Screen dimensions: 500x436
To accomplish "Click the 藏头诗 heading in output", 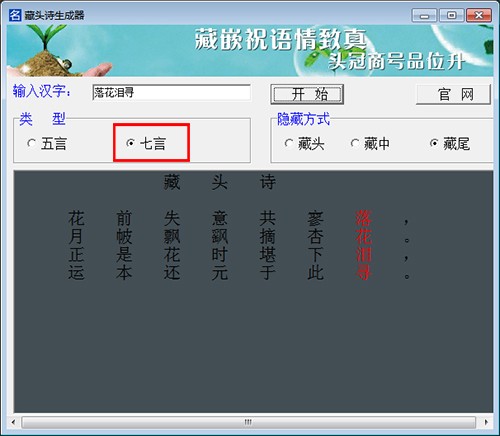I will pos(220,182).
